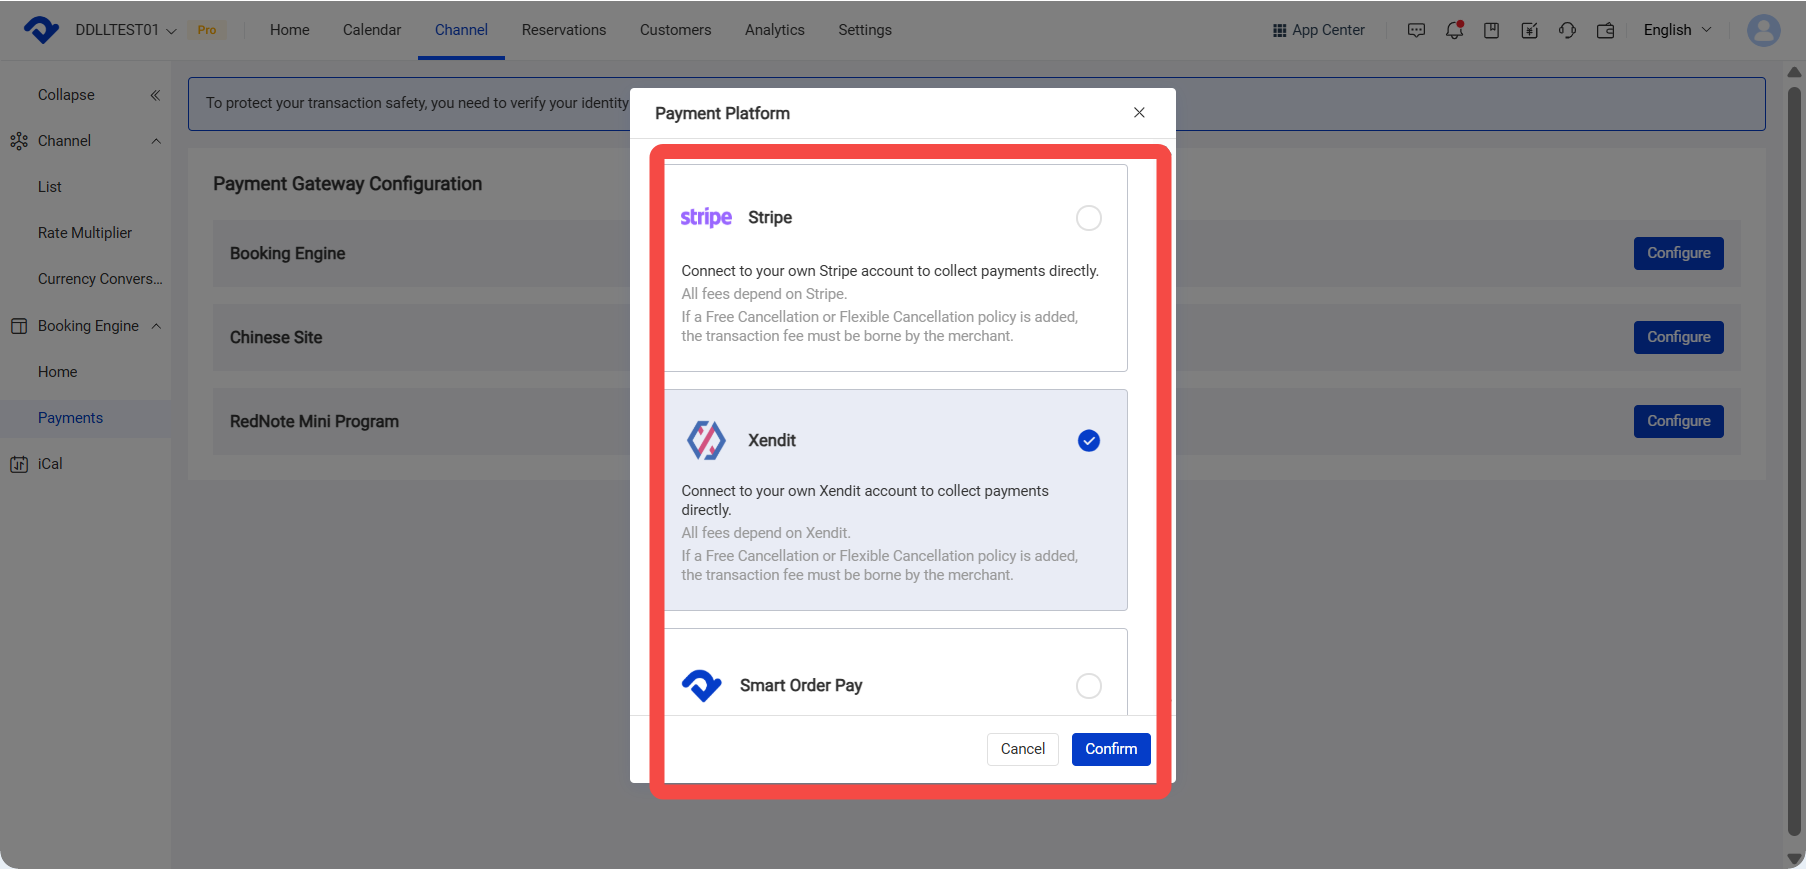Open the Reservations top menu
This screenshot has height=869, width=1806.
pos(564,30)
